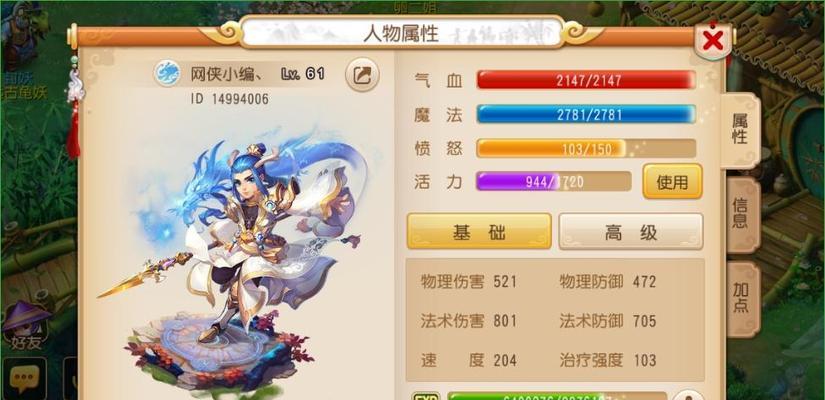
Task: Open the 好友 friends icon
Action: (x=25, y=325)
